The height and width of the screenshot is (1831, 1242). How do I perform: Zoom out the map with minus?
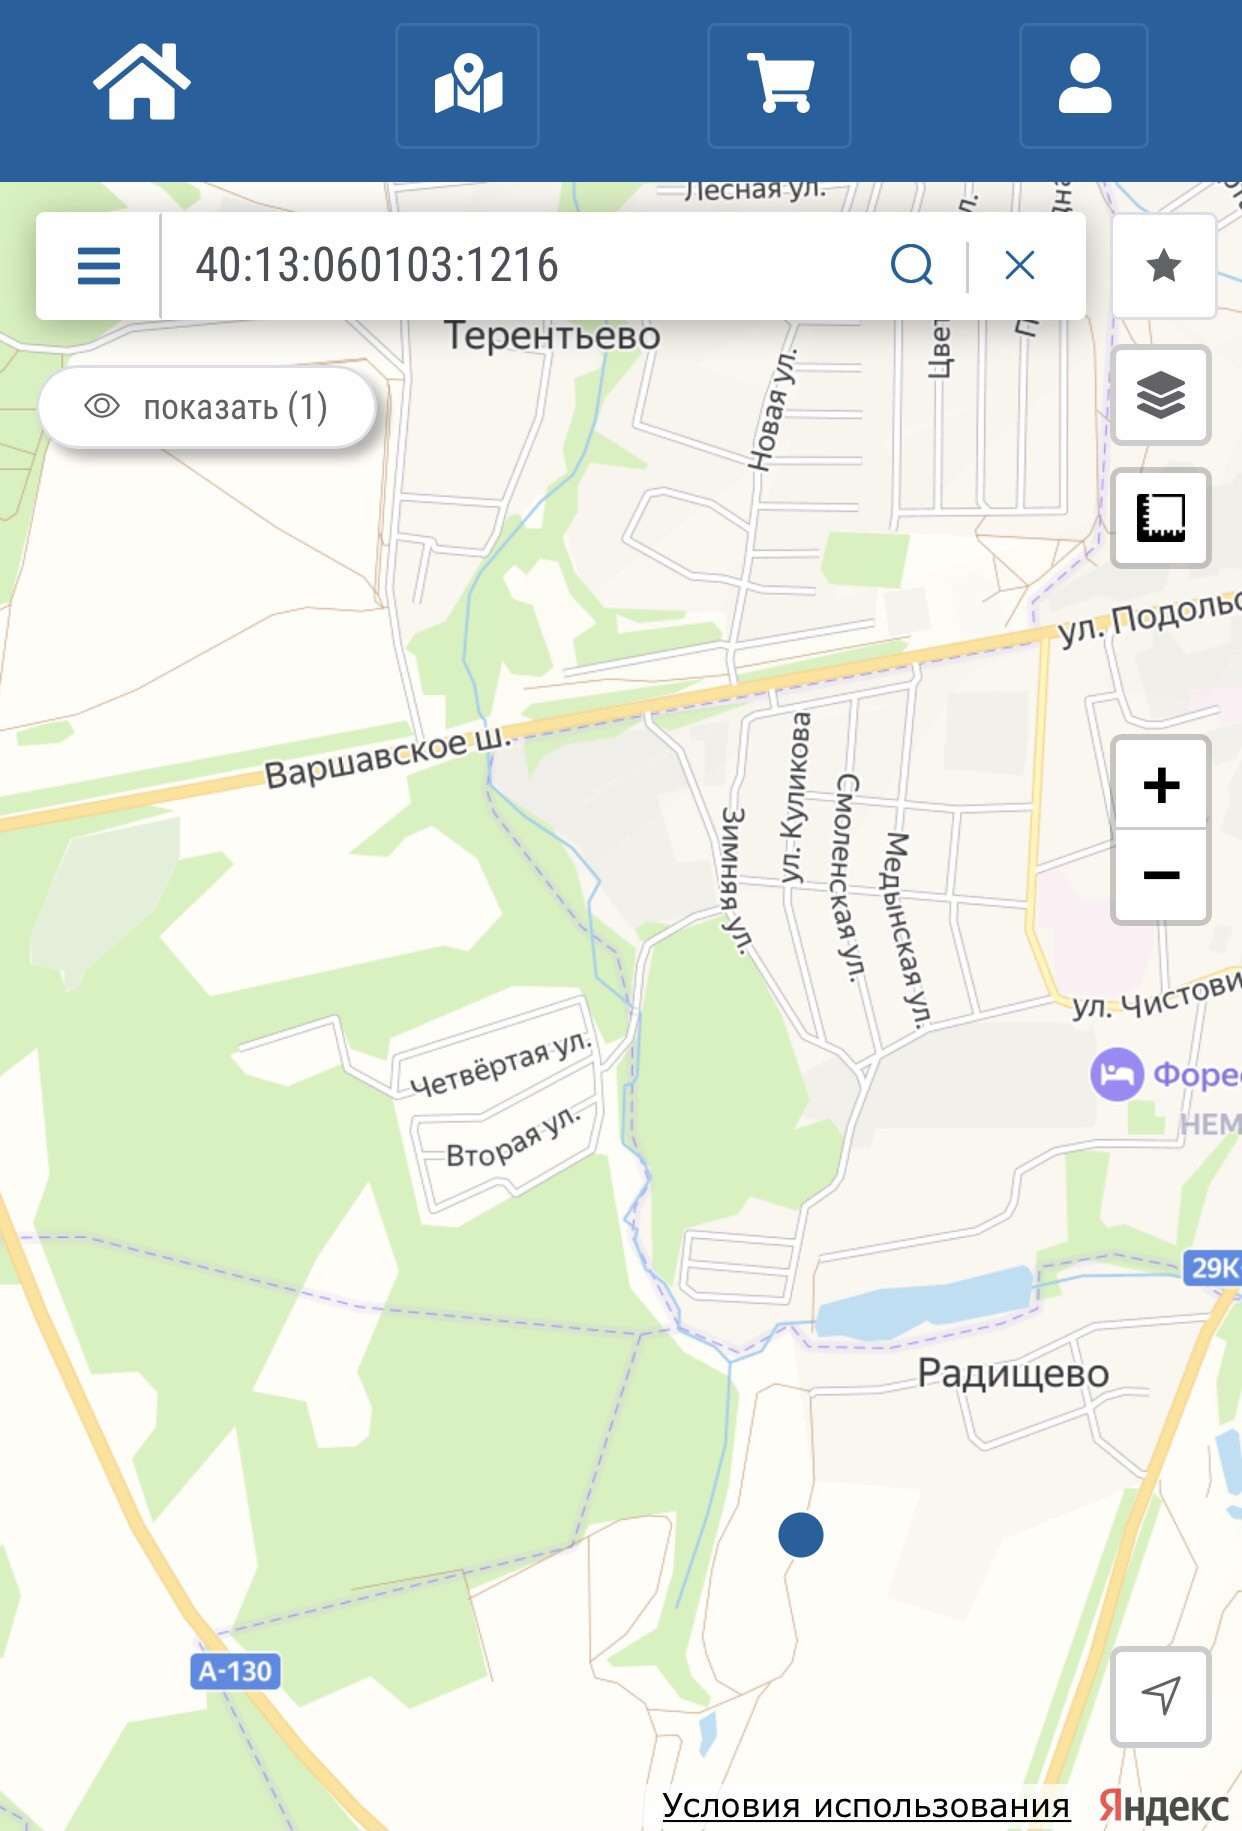[1161, 876]
